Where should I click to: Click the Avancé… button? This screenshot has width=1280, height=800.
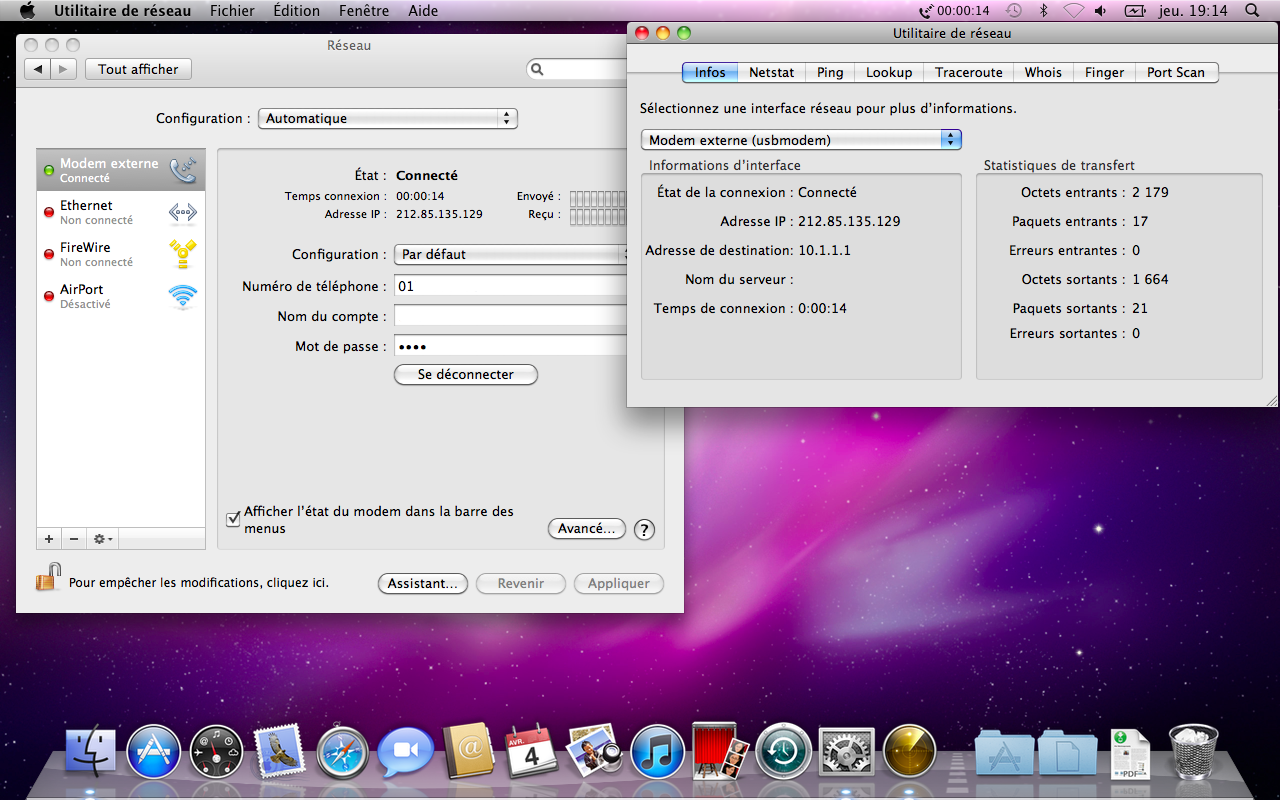coord(587,529)
